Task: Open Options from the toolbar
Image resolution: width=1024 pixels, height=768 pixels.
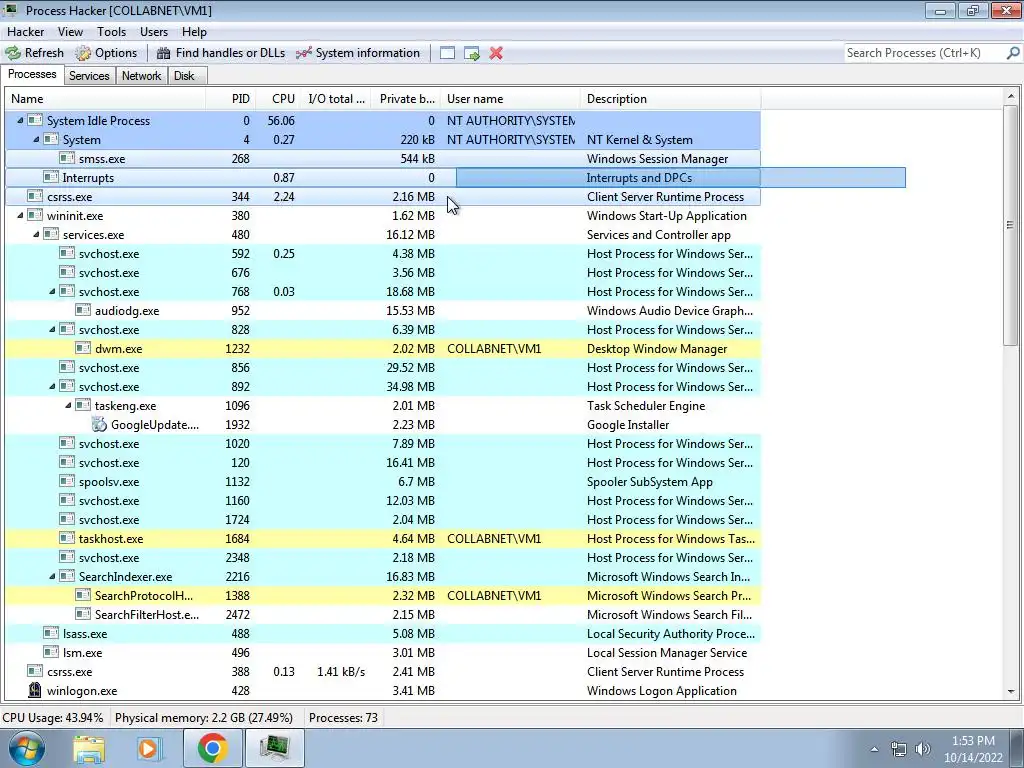Action: pyautogui.click(x=106, y=53)
